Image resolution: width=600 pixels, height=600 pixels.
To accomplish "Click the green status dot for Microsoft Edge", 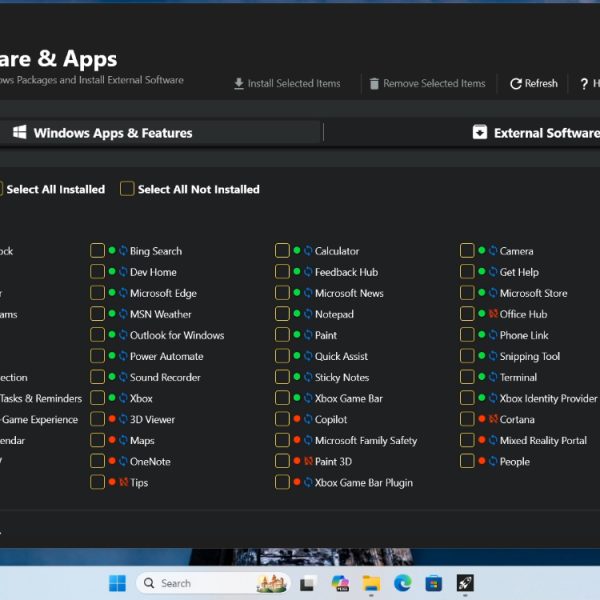I will pyautogui.click(x=112, y=292).
